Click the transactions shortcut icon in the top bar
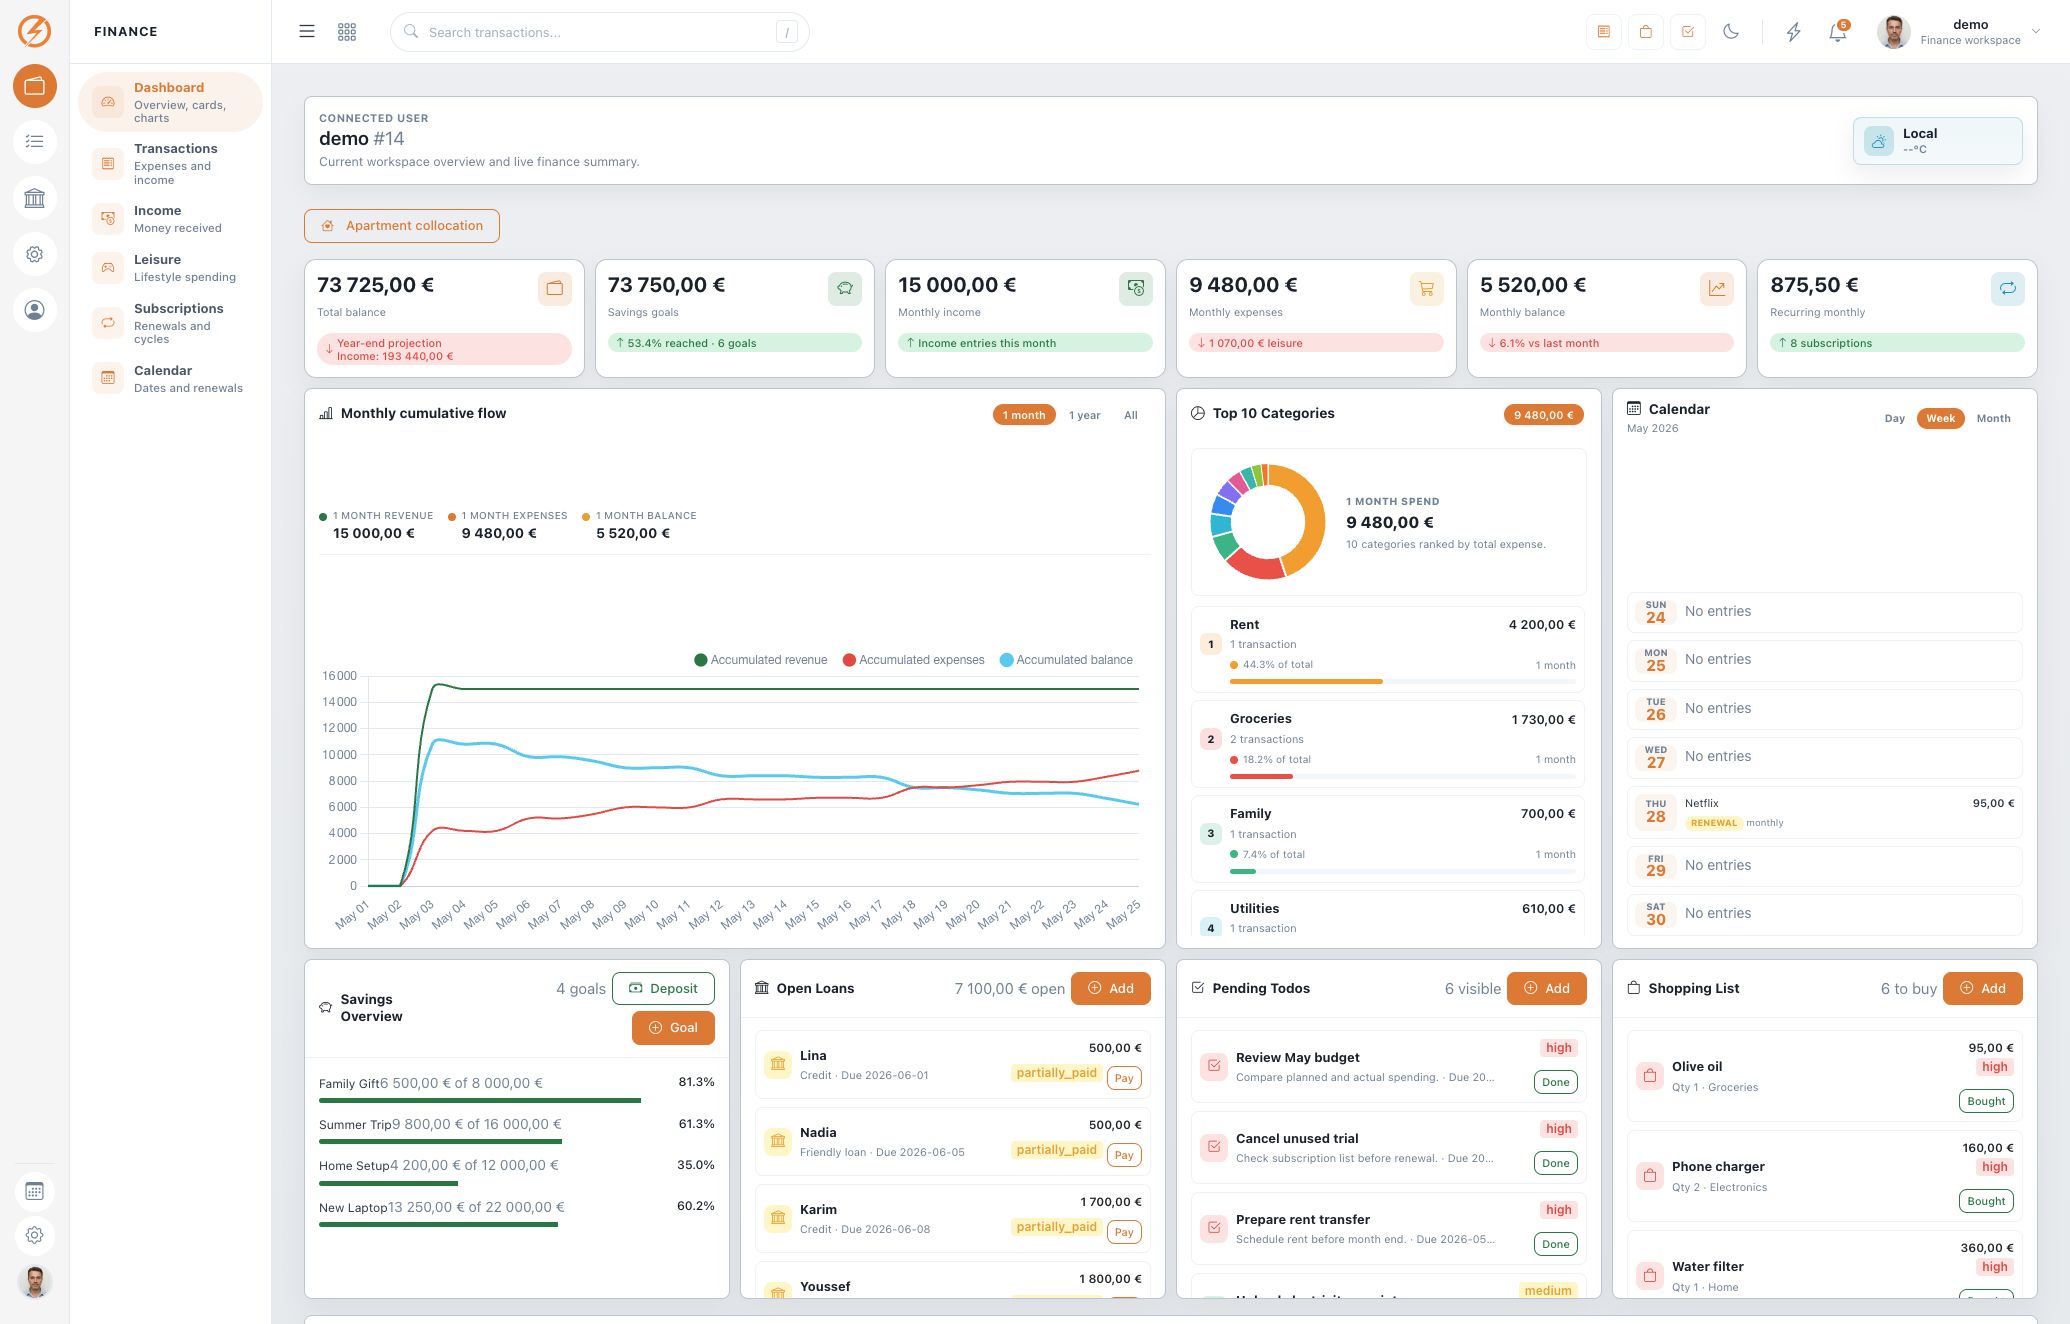Screen dimensions: 2070x1324 coord(1603,32)
